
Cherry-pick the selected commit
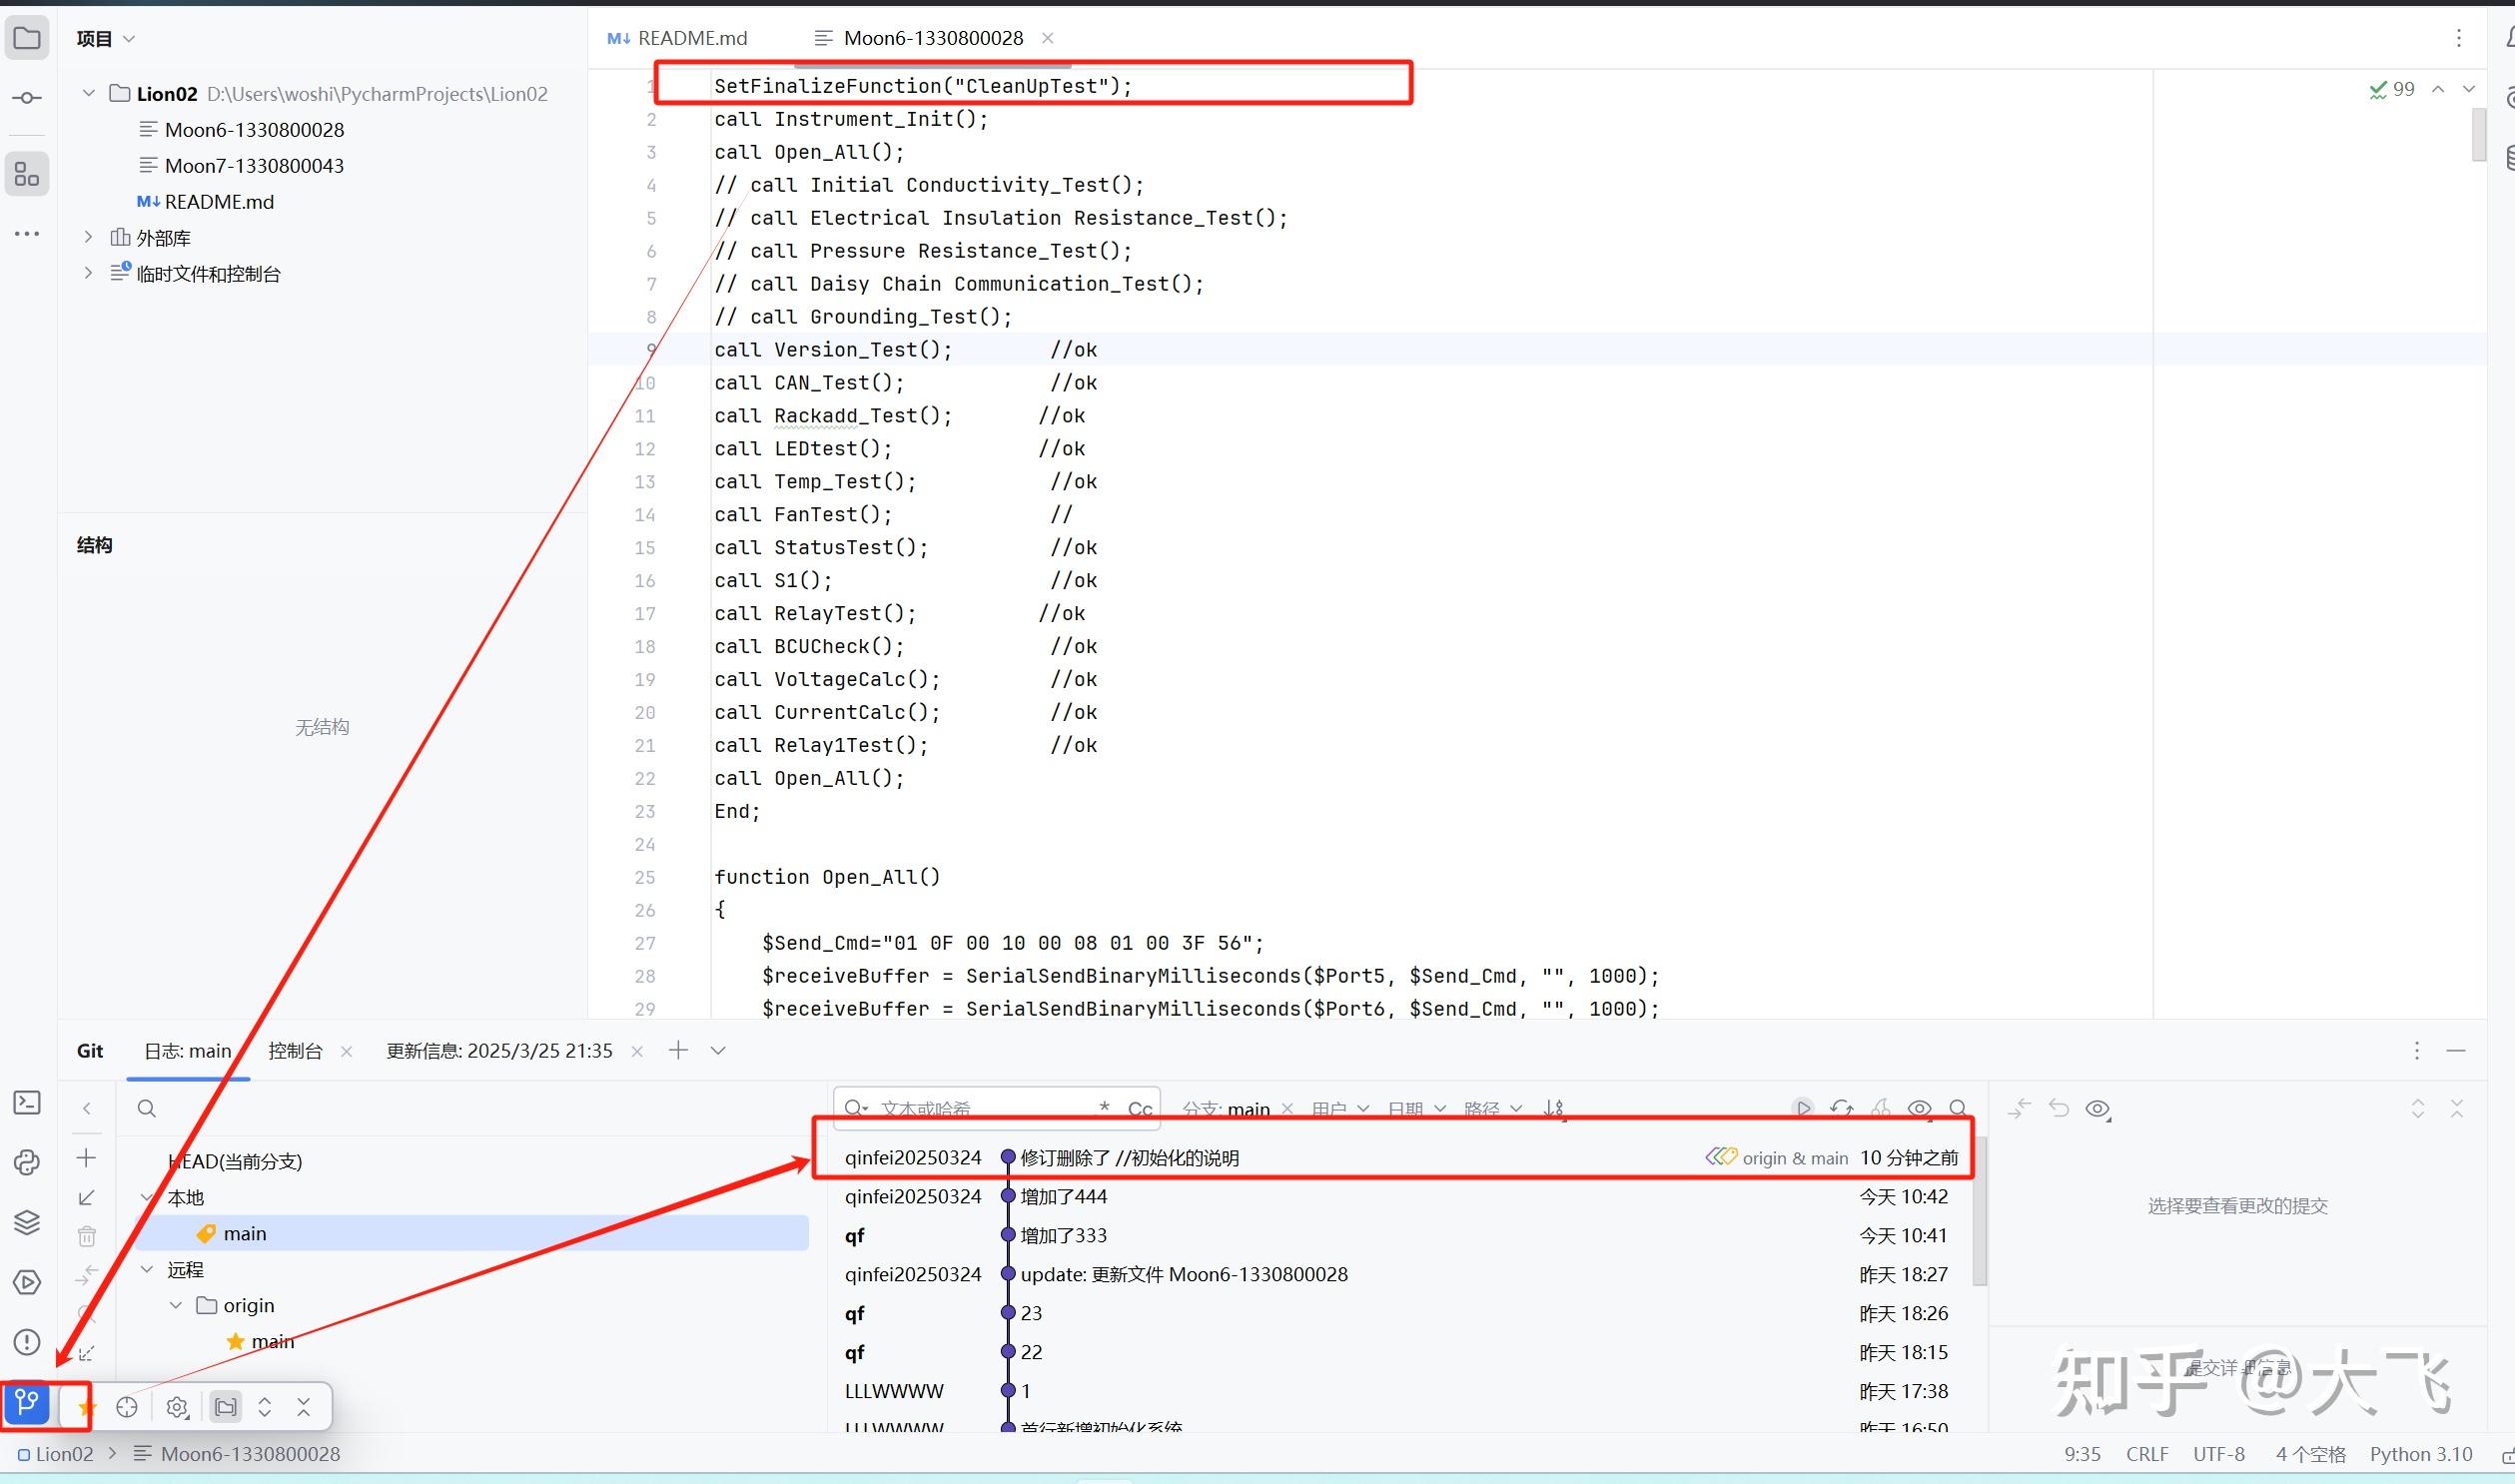pos(1881,1108)
